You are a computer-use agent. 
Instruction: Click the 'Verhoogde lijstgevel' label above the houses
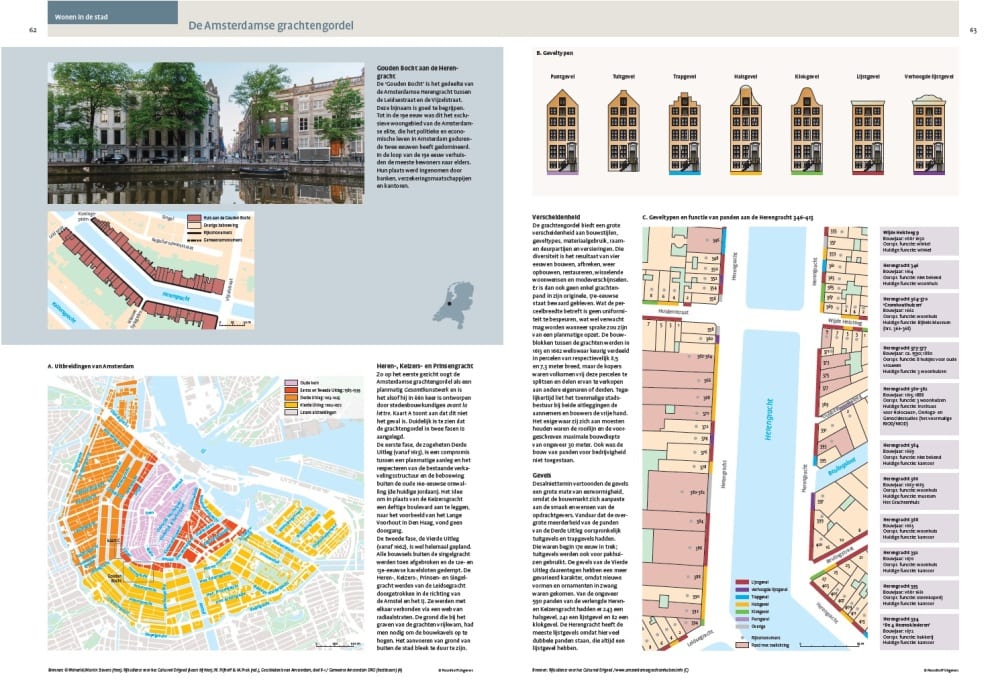point(929,77)
